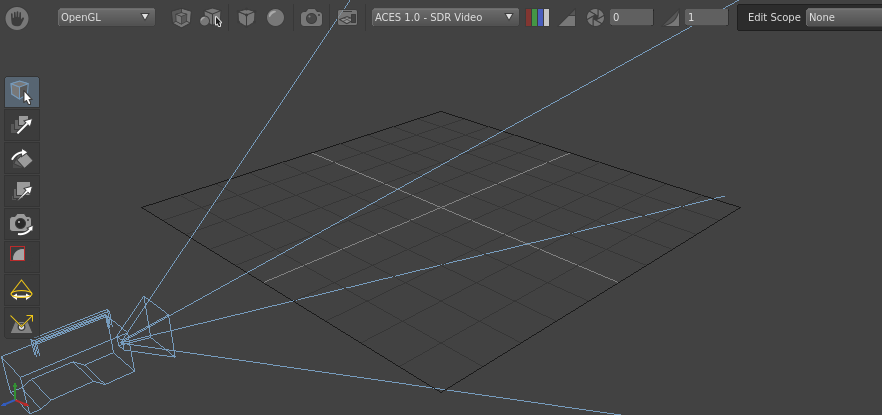Select the camera orbit tool
Viewport: 882px width, 415px height.
22,224
